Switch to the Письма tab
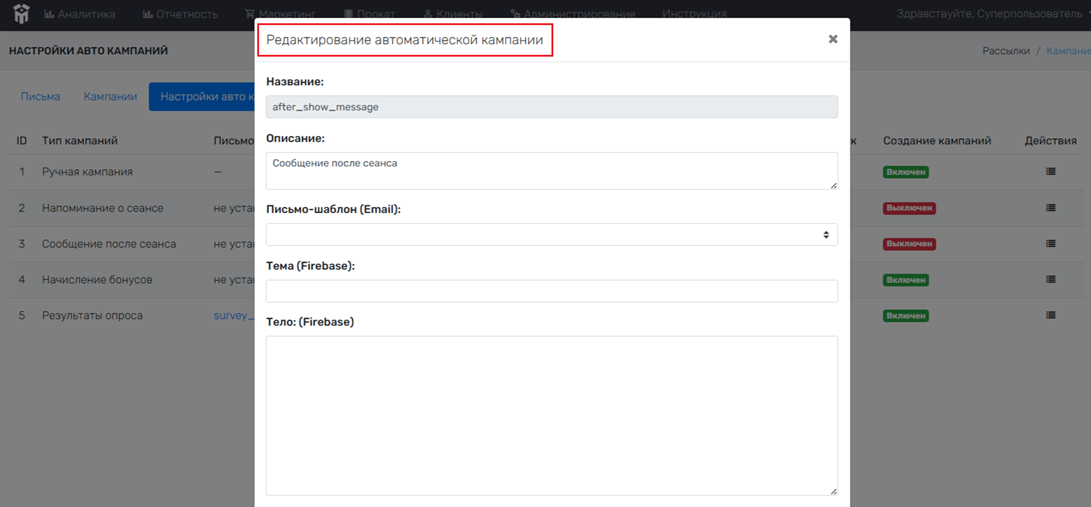 click(40, 97)
